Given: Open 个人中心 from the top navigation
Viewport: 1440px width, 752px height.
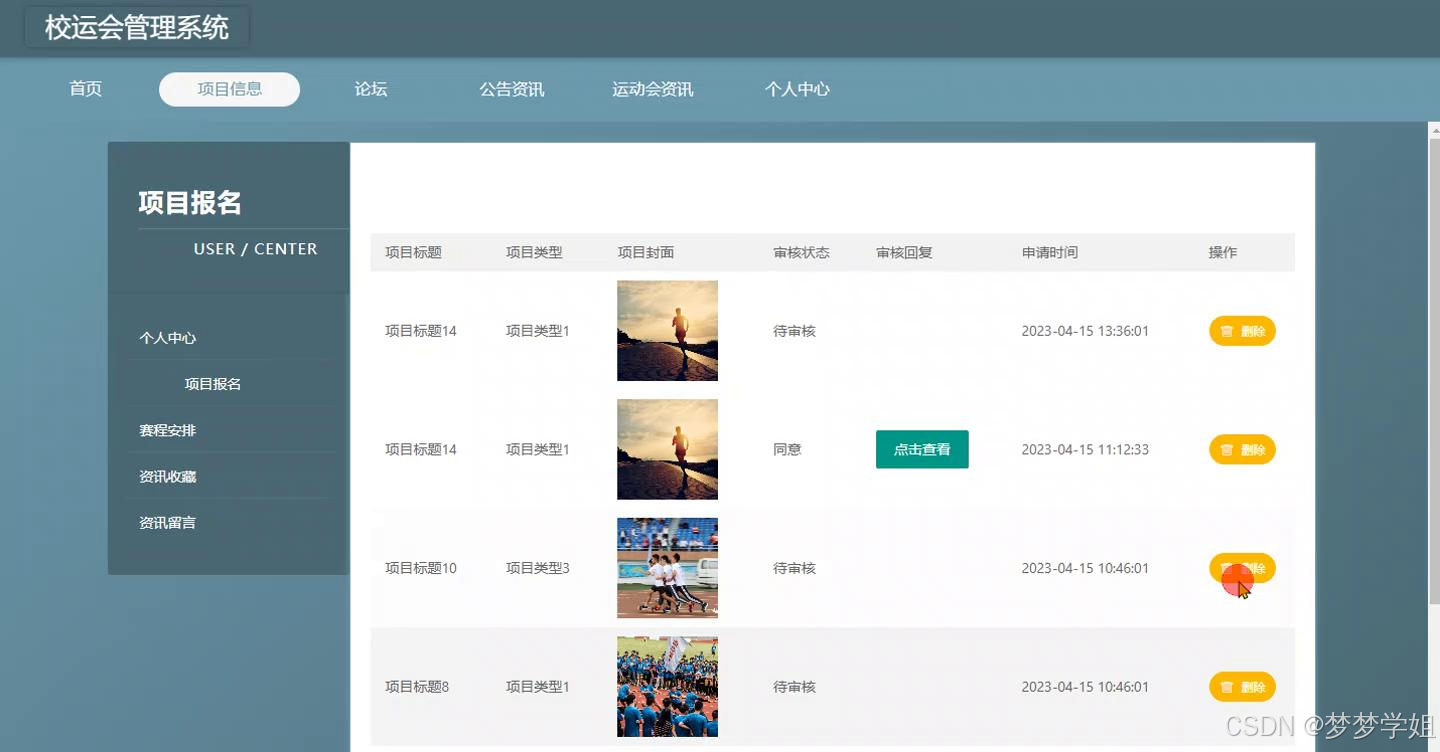Looking at the screenshot, I should pyautogui.click(x=797, y=89).
